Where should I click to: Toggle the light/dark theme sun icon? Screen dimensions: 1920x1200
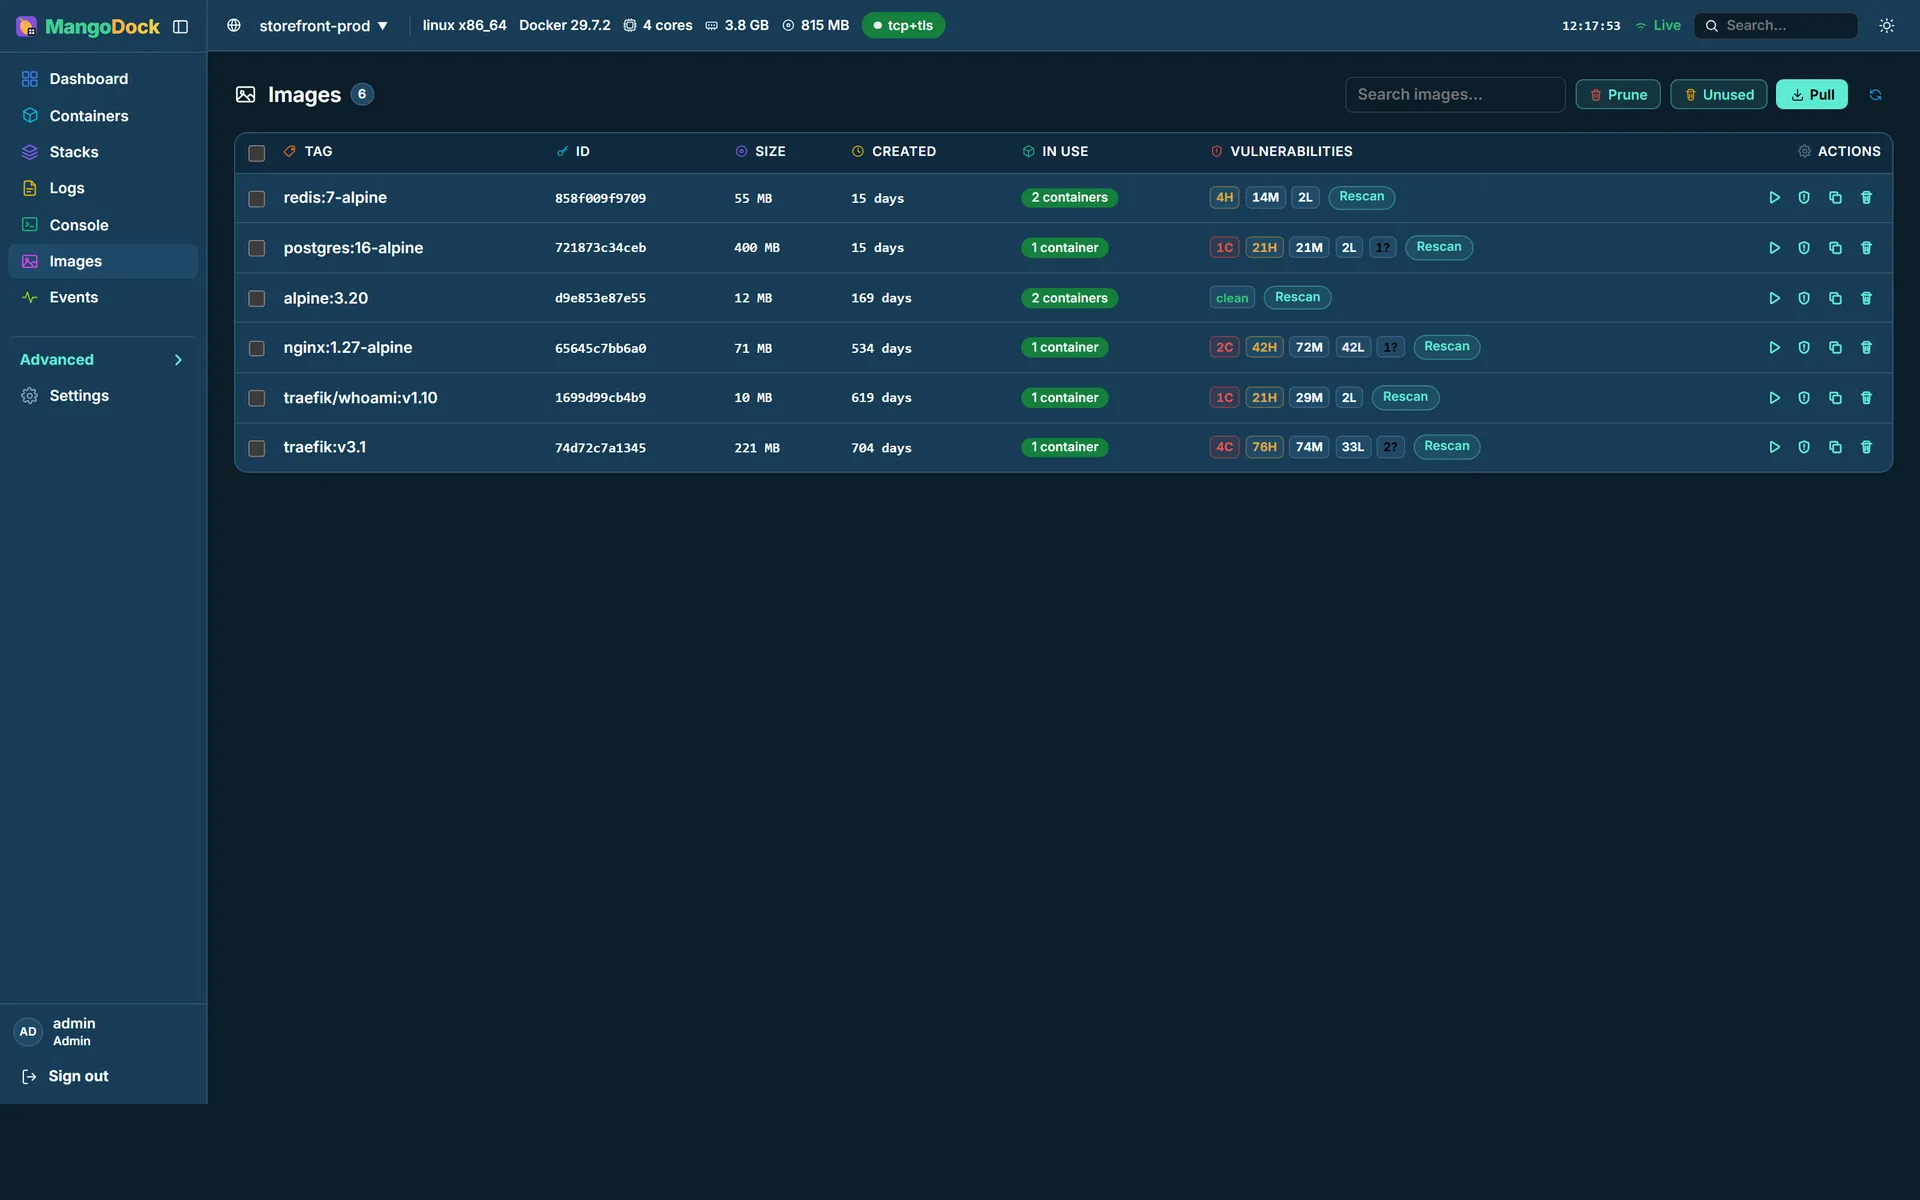[1886, 26]
